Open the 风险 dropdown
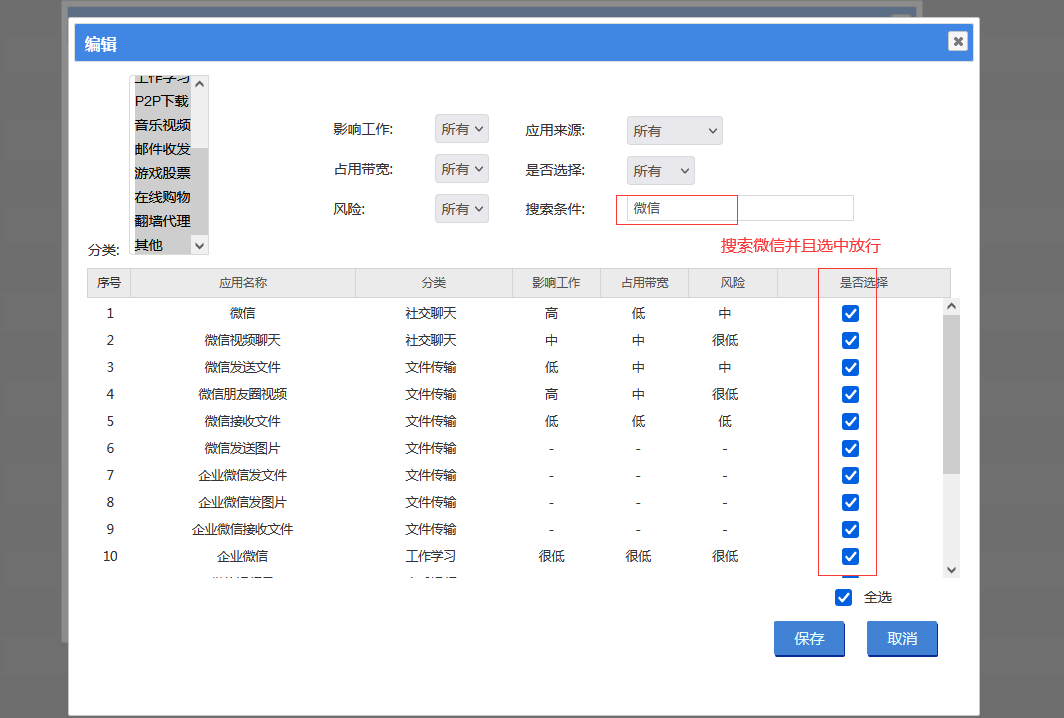1064x718 pixels. point(462,209)
